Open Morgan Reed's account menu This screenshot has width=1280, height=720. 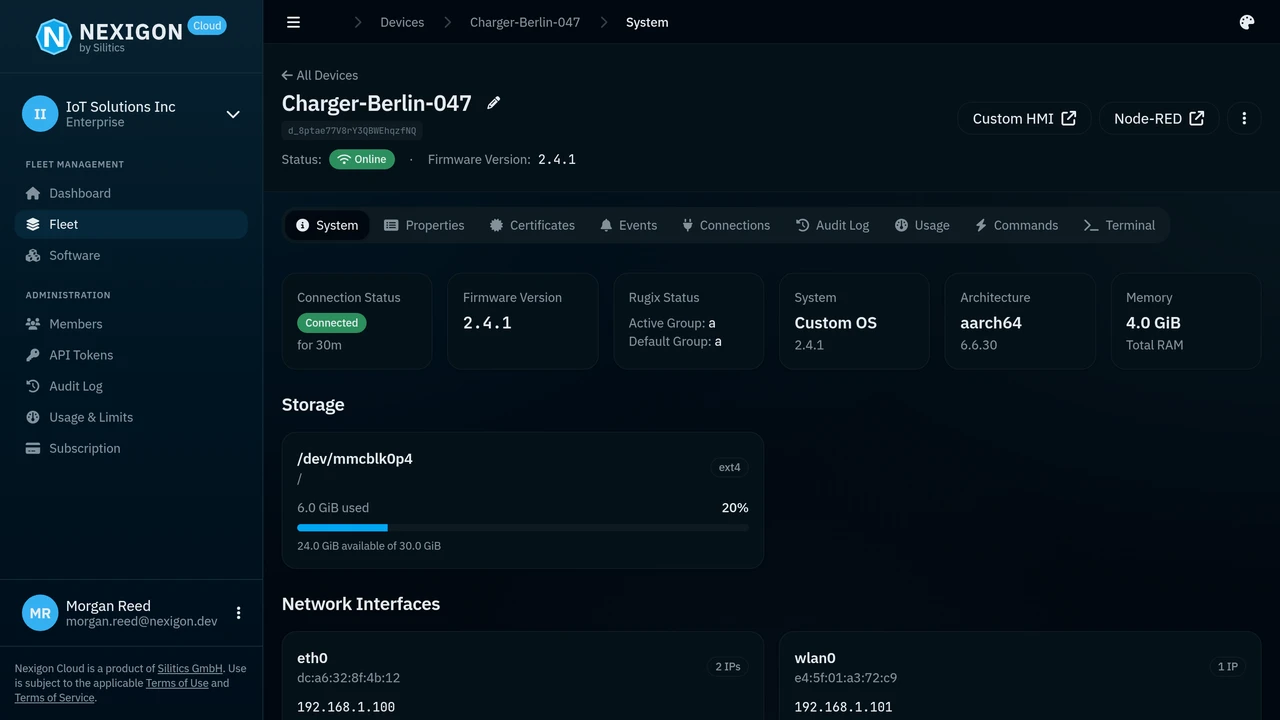pyautogui.click(x=238, y=612)
